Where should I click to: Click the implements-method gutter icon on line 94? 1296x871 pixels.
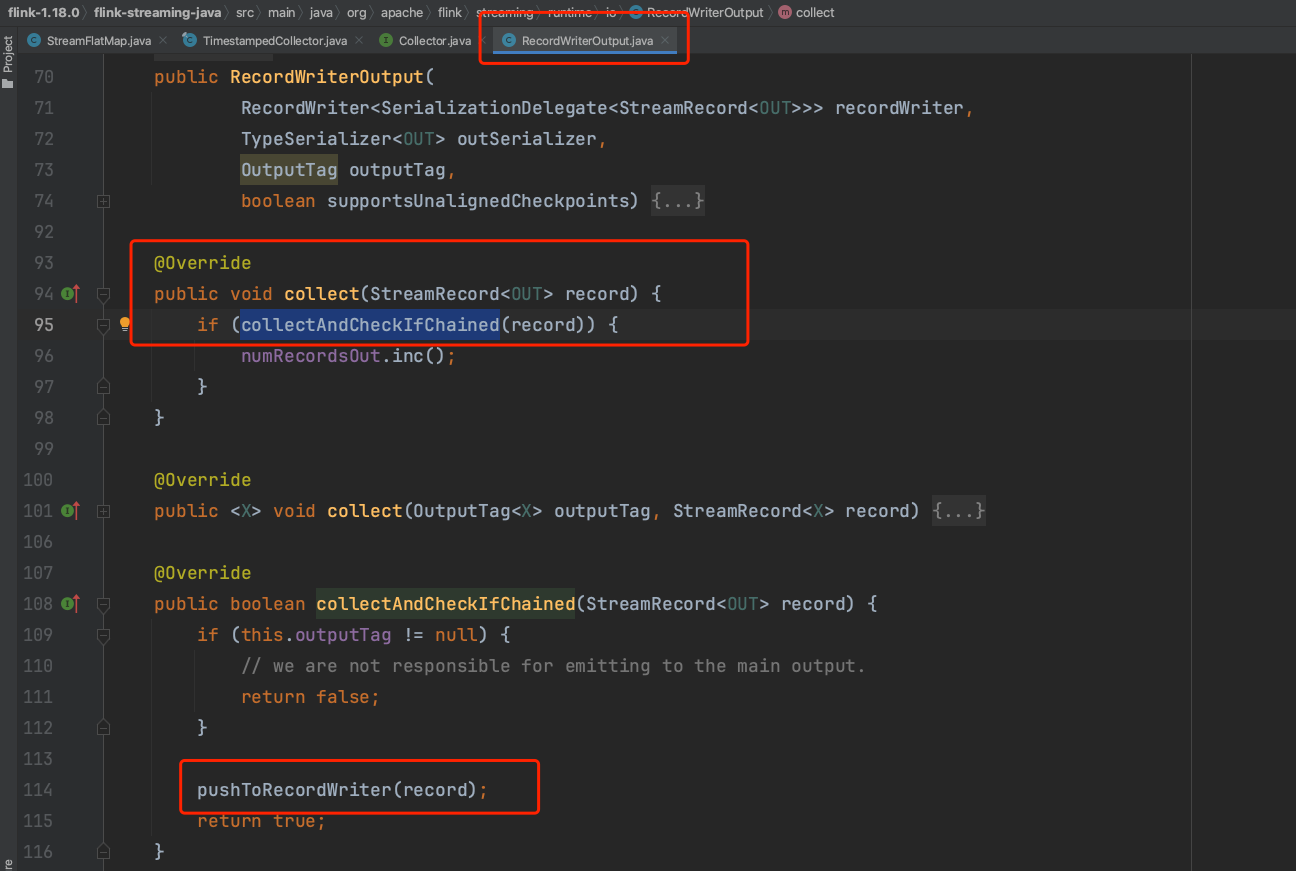(69, 293)
